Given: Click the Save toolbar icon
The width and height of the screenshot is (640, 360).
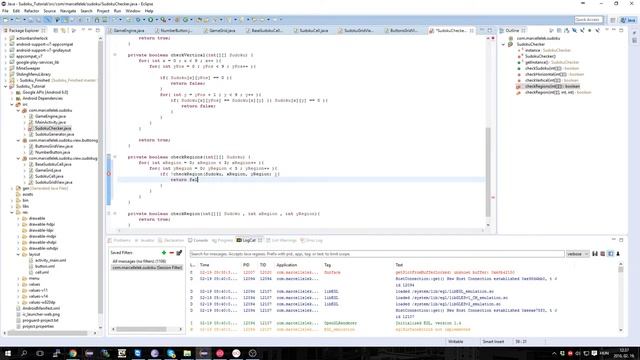Looking at the screenshot, I should (31, 20).
